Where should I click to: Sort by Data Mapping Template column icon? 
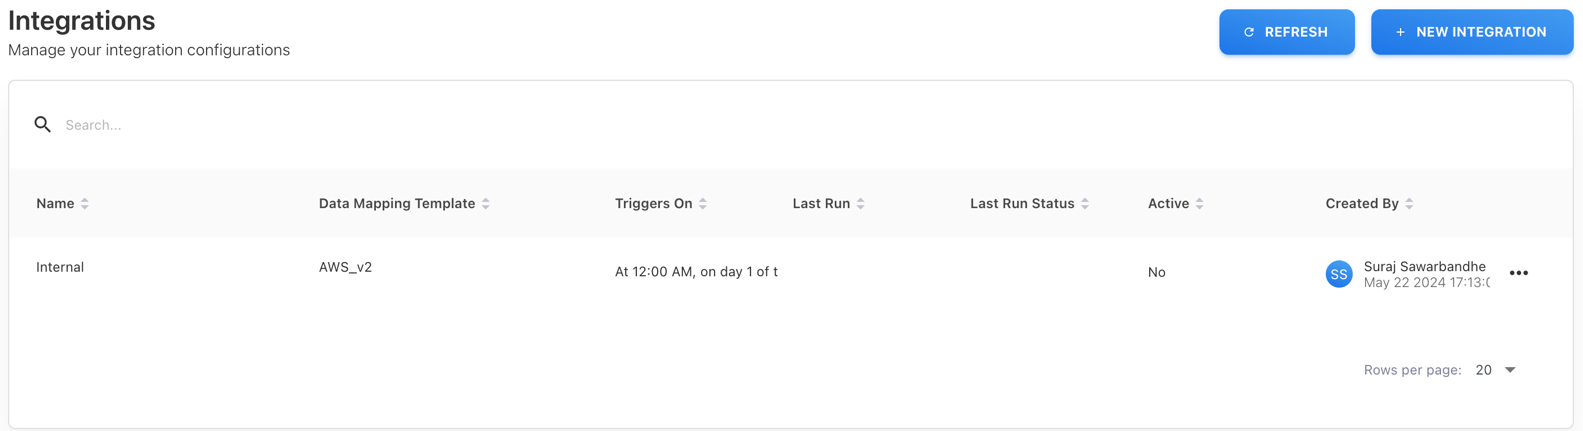486,204
